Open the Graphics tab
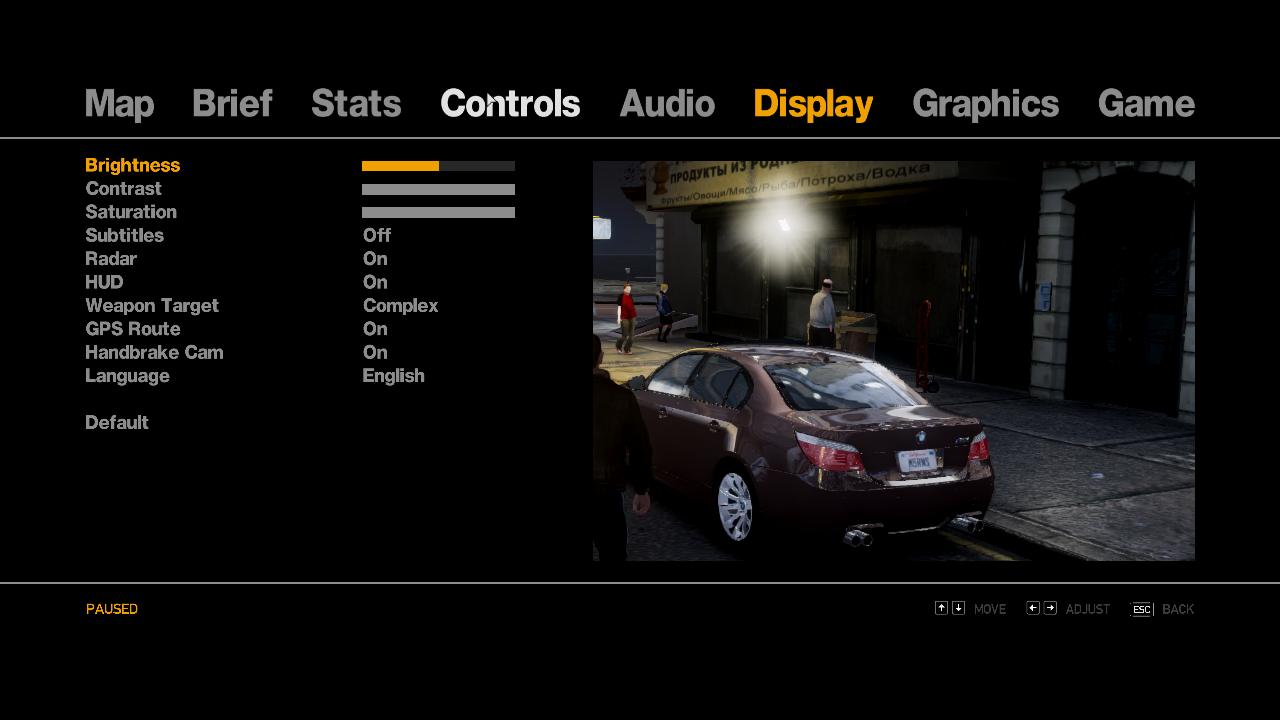The width and height of the screenshot is (1280, 720). click(985, 104)
